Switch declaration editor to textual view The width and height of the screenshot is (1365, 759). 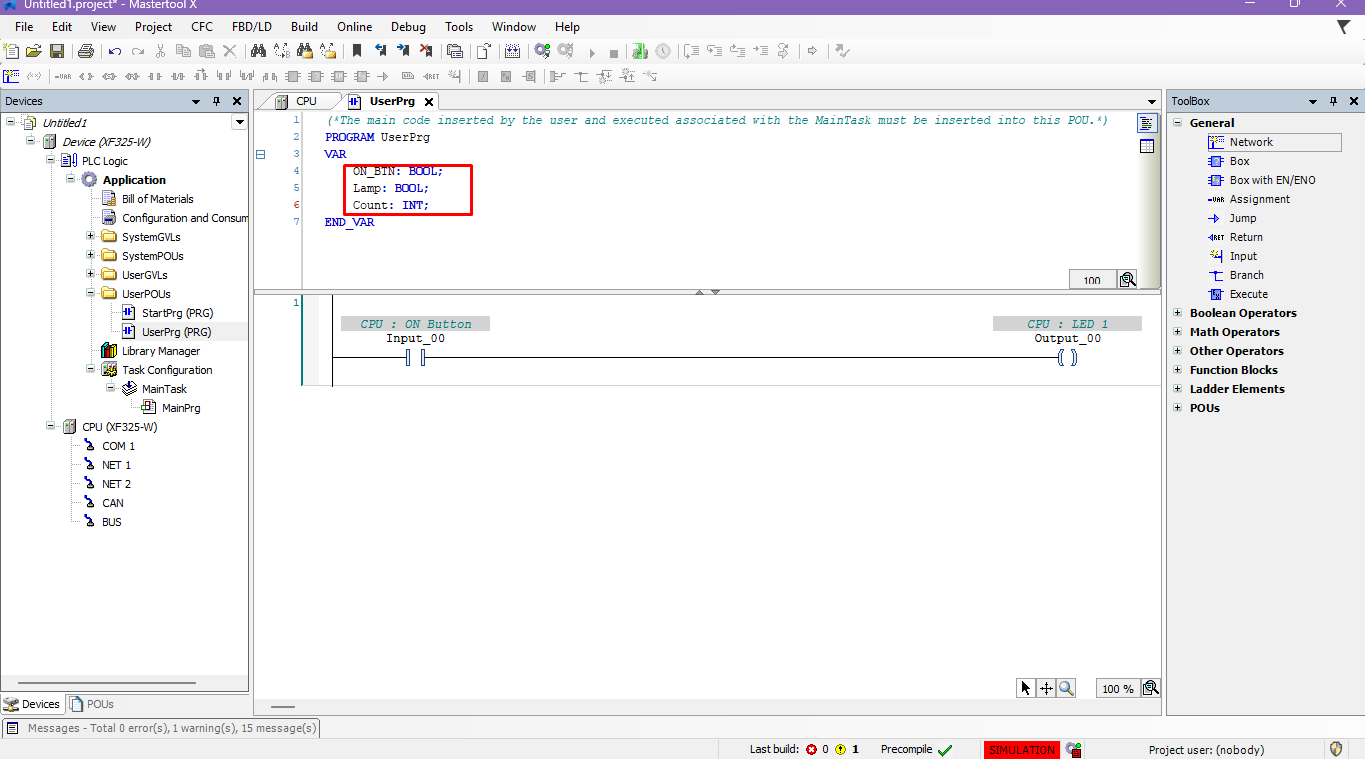1147,123
